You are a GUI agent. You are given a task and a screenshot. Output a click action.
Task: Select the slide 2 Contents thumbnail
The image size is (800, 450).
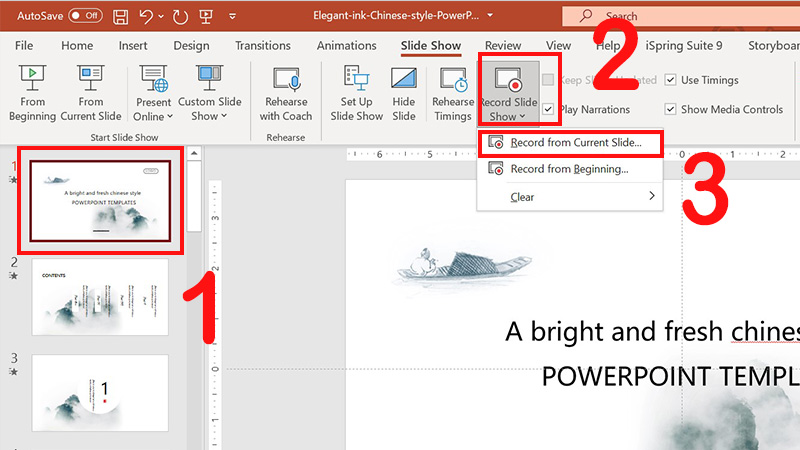click(100, 297)
